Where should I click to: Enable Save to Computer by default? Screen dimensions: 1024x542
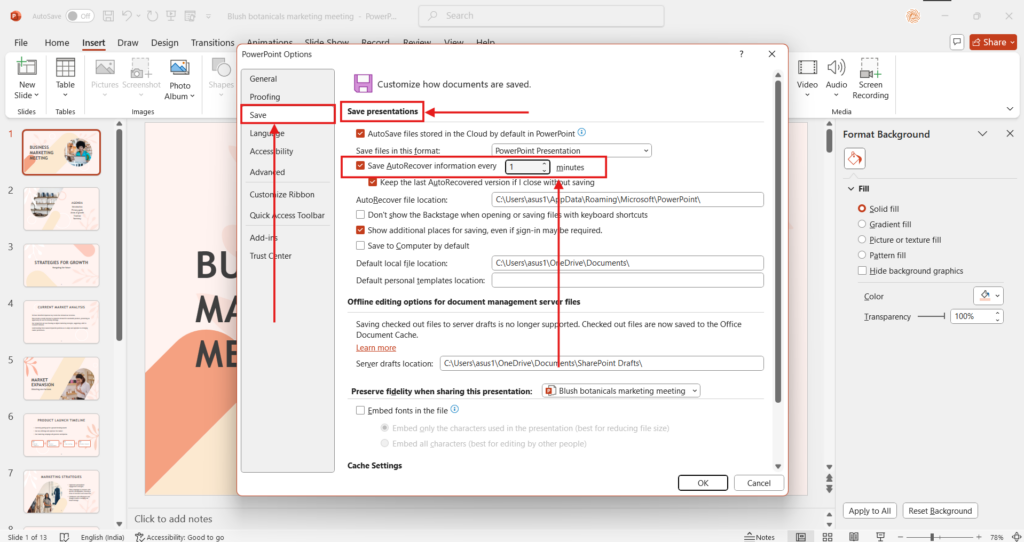361,245
